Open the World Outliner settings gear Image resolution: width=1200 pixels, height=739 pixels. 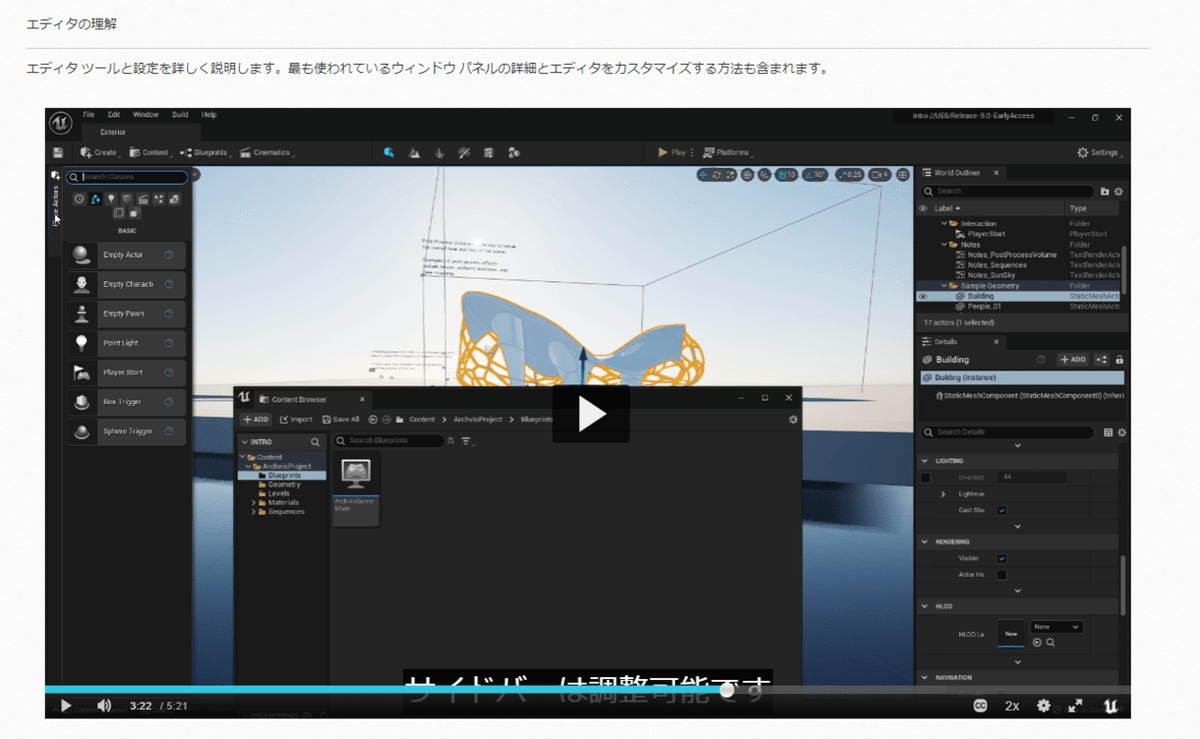click(x=1118, y=191)
